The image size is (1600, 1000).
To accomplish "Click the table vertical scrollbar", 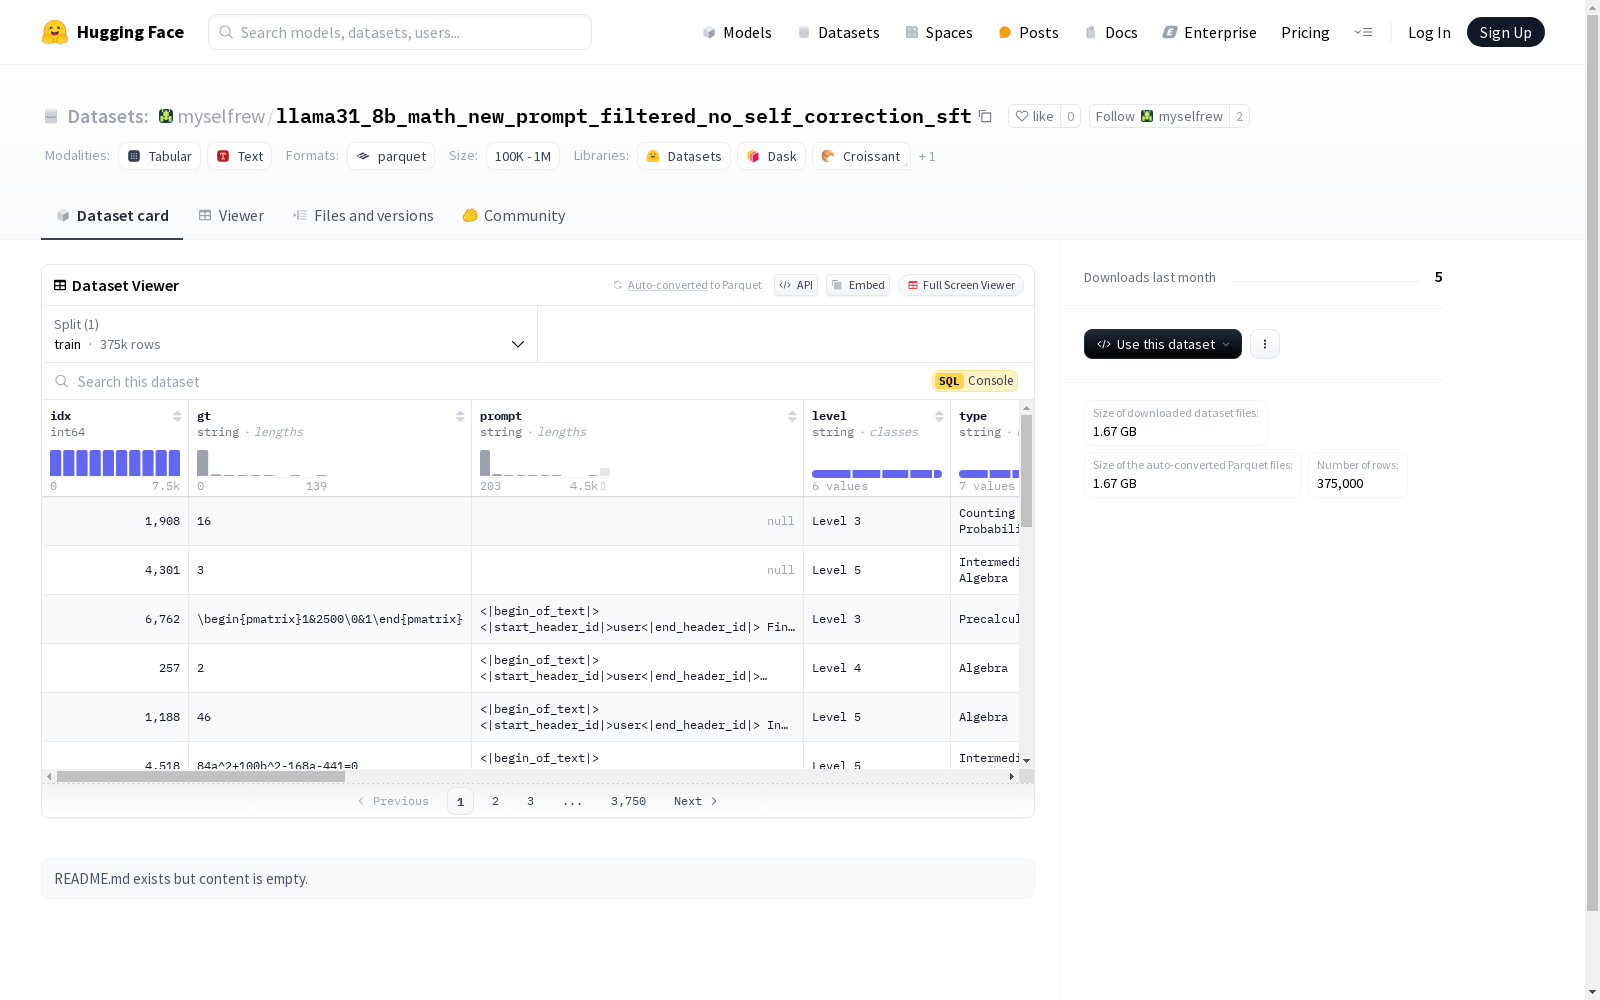I will (x=1026, y=470).
